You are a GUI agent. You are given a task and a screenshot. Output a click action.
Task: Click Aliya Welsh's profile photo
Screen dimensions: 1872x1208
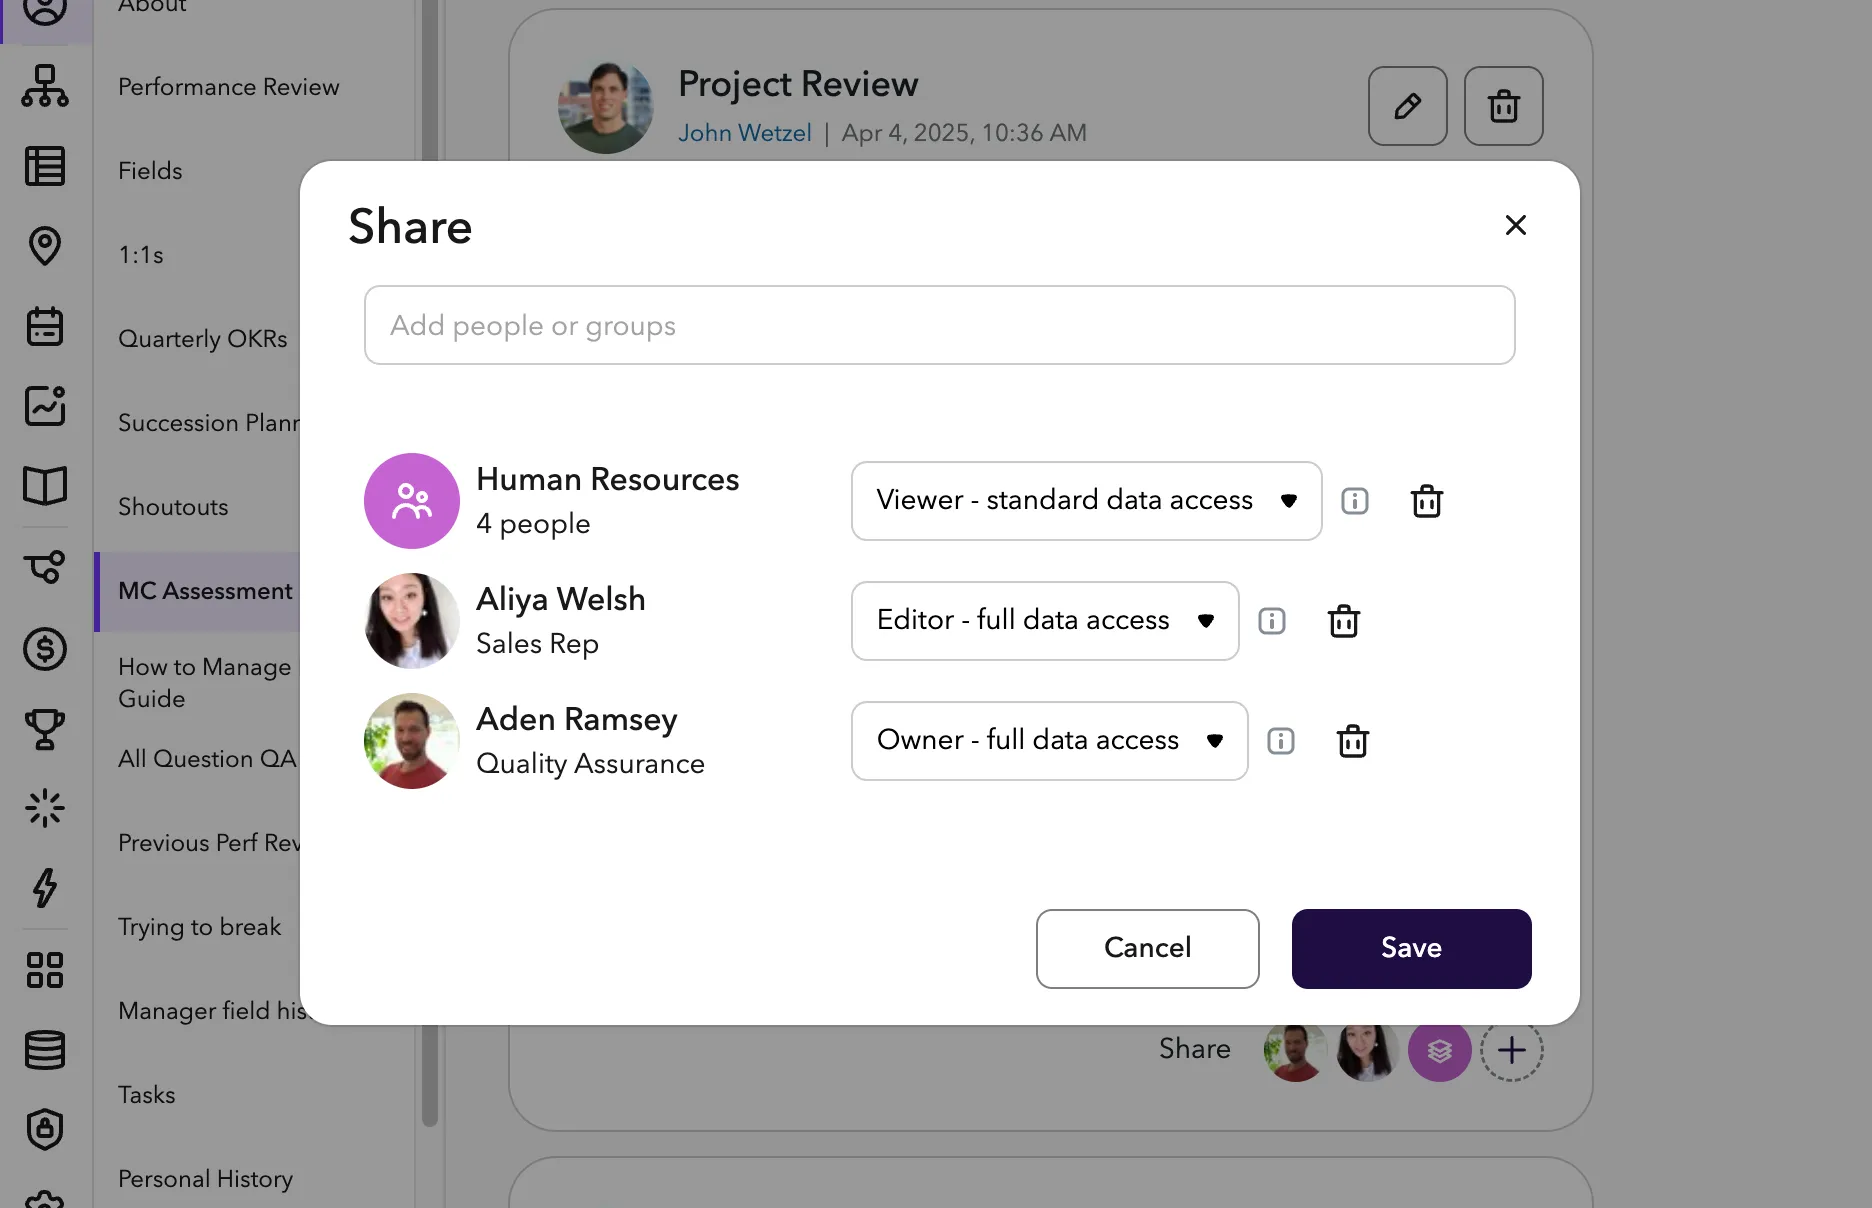[x=412, y=621]
